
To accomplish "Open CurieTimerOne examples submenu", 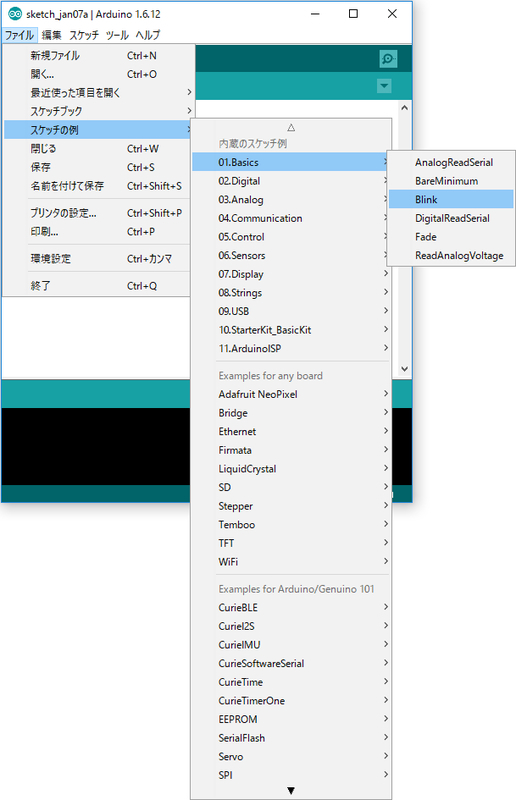I will coord(291,701).
